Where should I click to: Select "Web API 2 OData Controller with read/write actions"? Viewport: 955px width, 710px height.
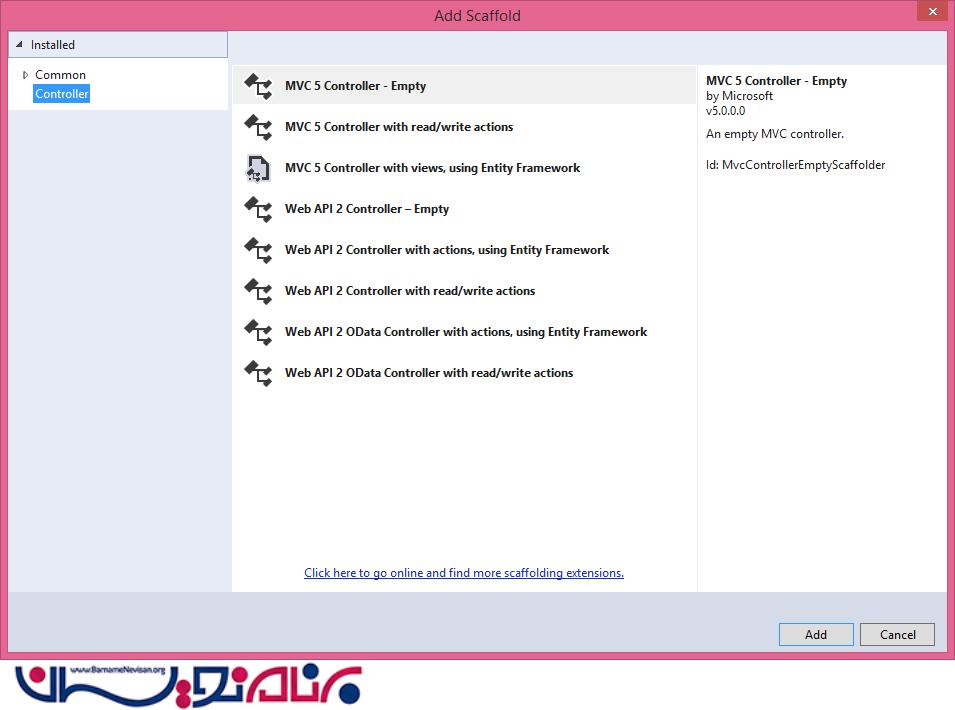point(464,373)
